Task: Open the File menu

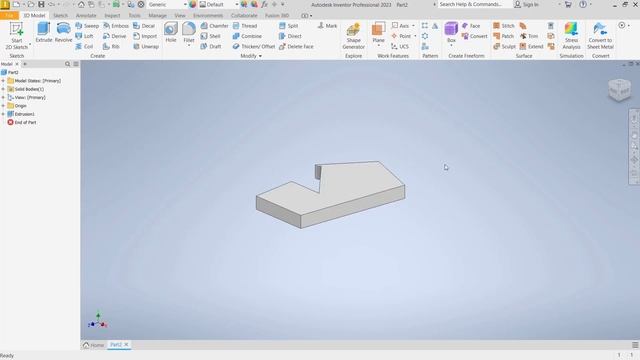Action: point(9,16)
